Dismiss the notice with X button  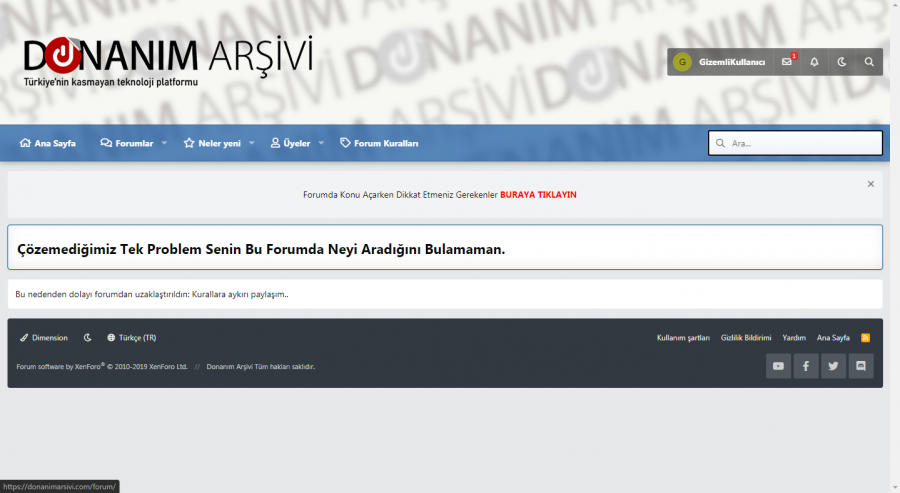point(871,184)
